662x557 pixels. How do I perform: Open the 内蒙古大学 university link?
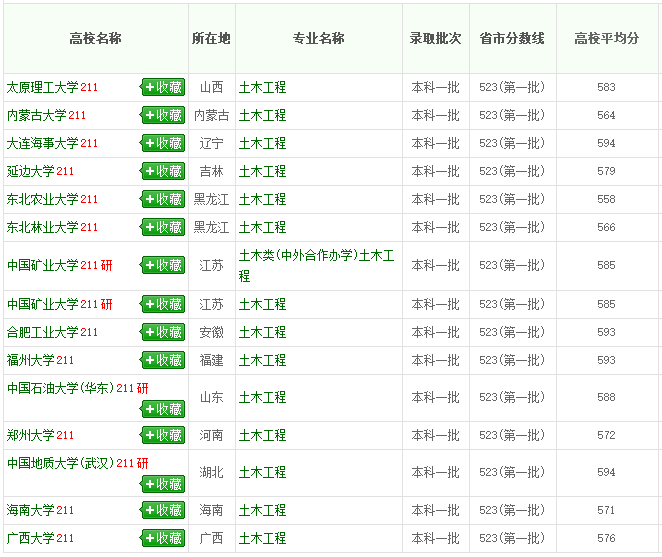coord(37,115)
